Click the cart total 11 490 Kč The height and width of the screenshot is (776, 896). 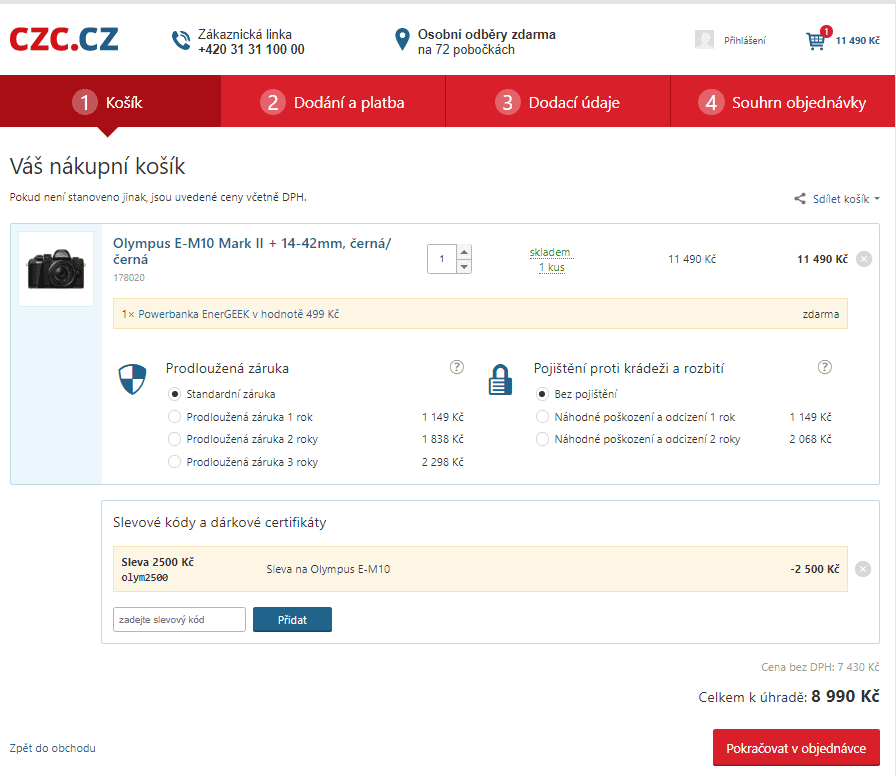tap(857, 41)
